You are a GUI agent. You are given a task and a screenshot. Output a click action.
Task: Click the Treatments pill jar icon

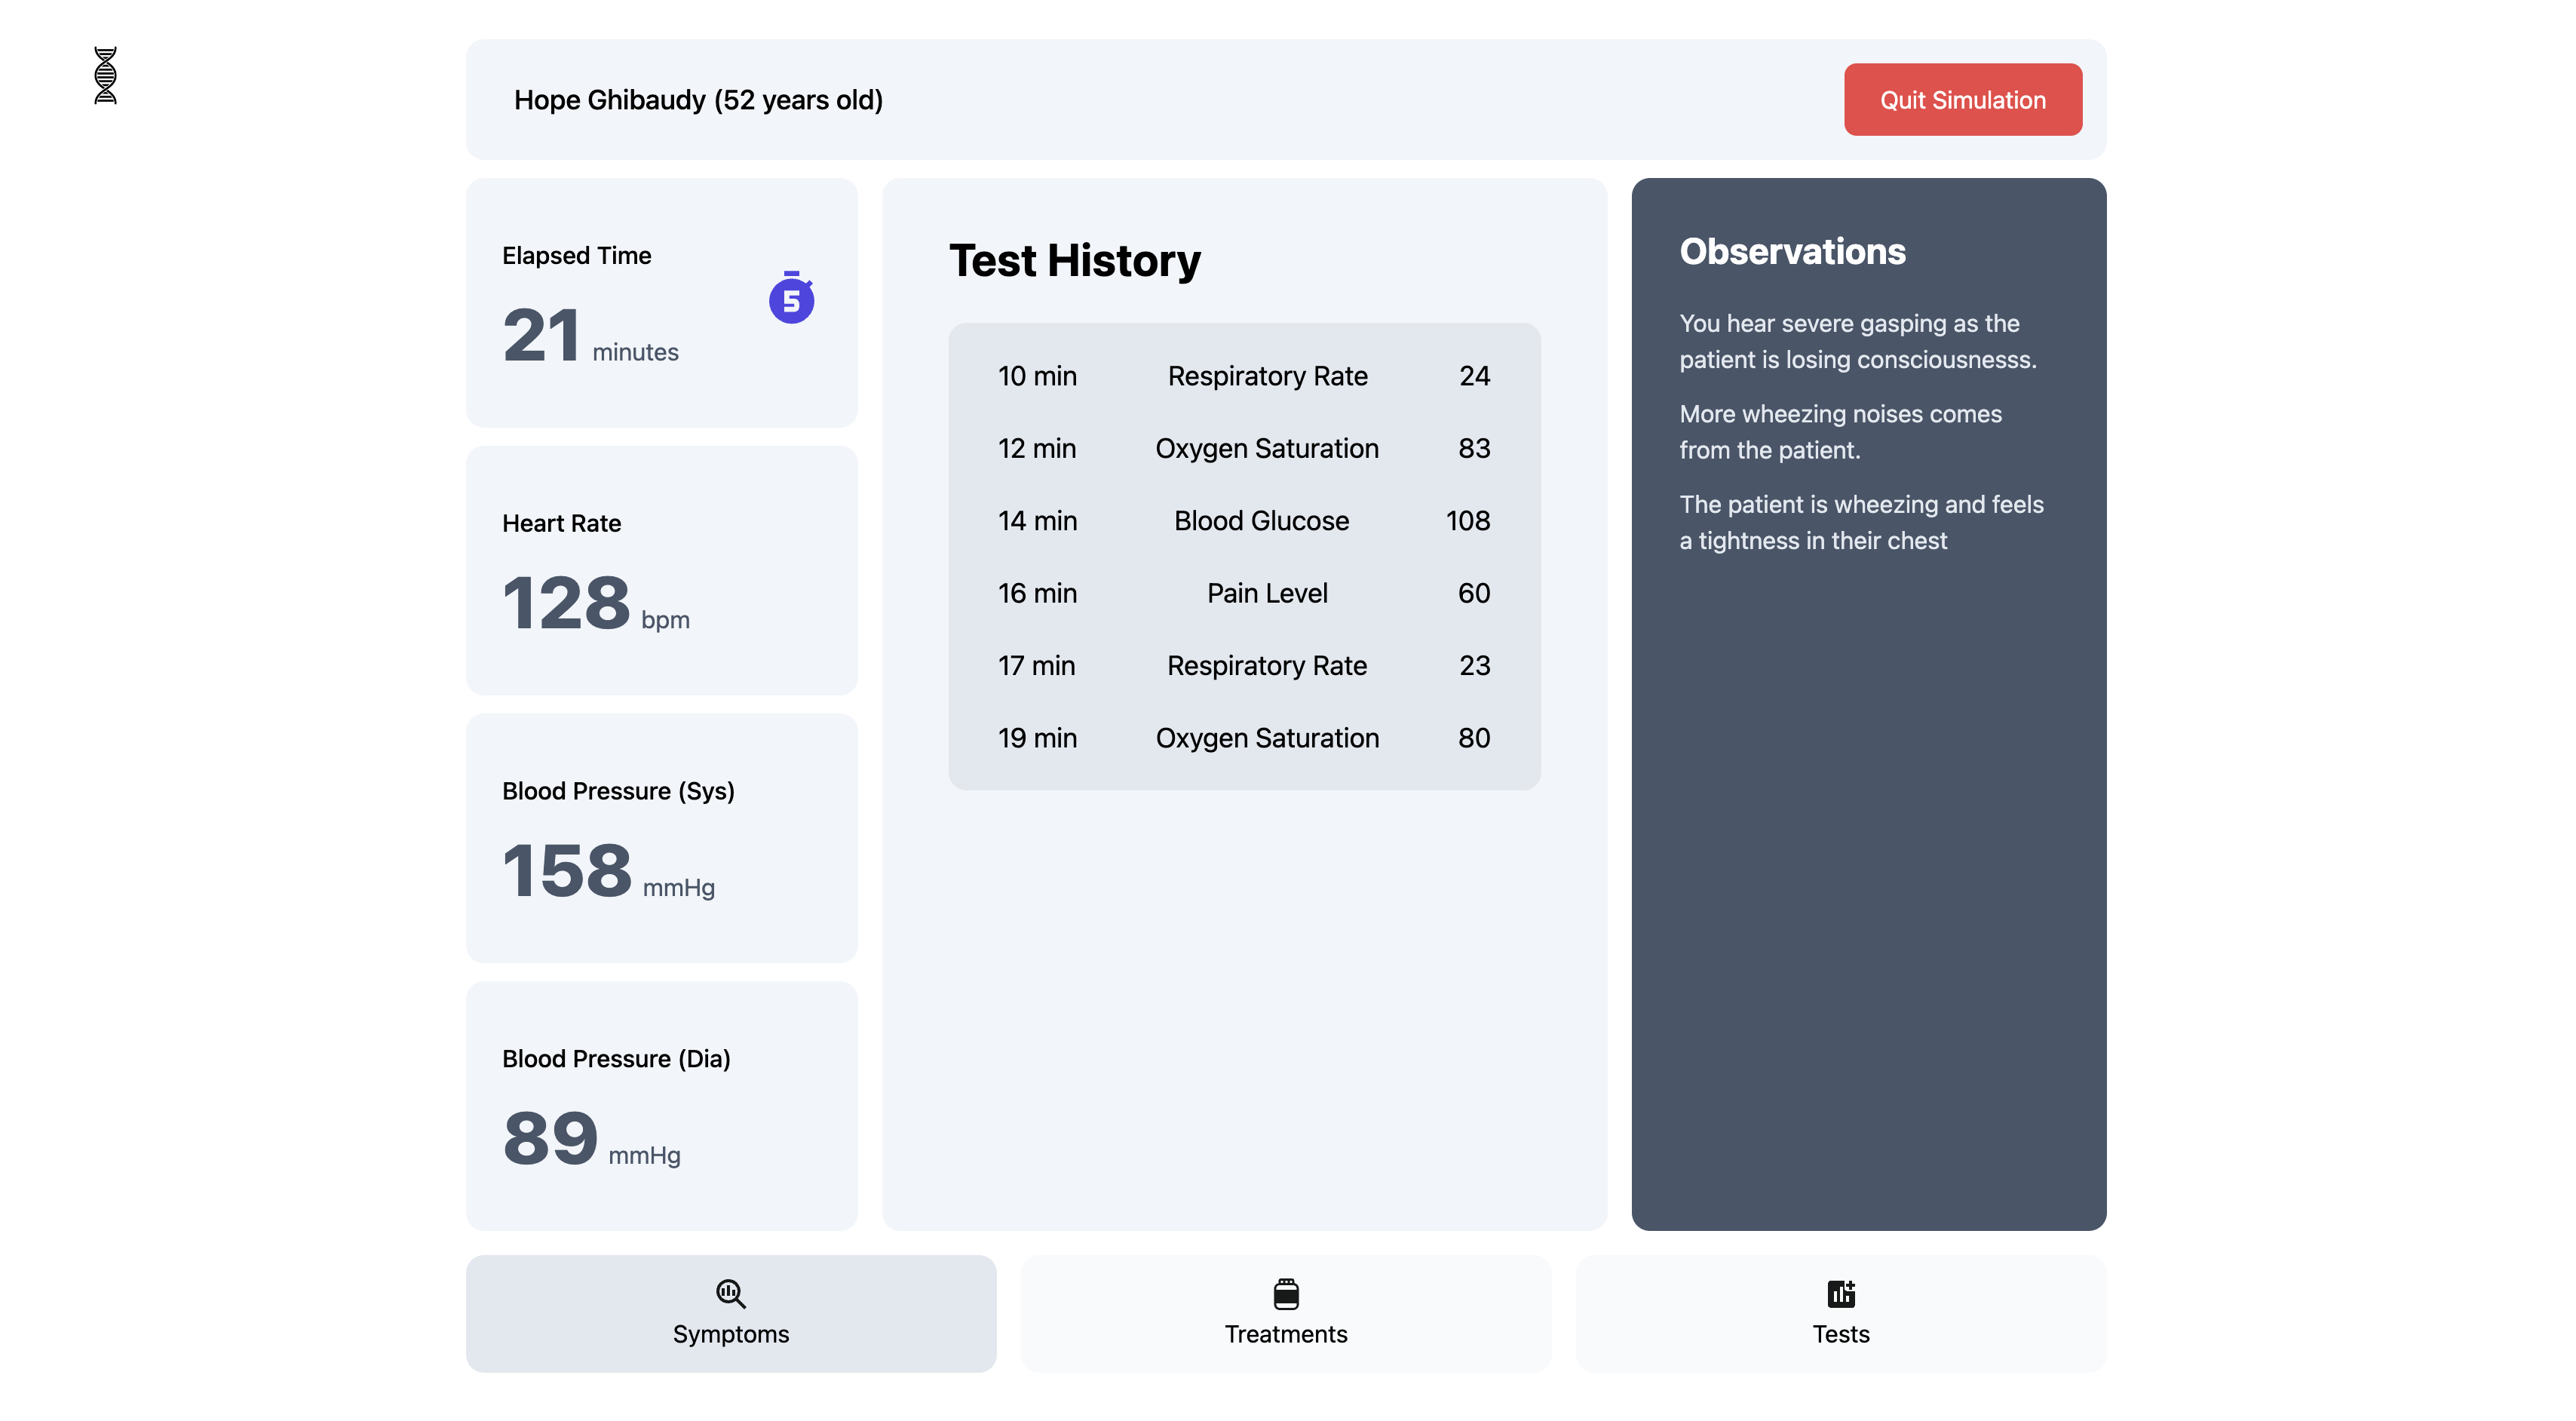click(1285, 1293)
